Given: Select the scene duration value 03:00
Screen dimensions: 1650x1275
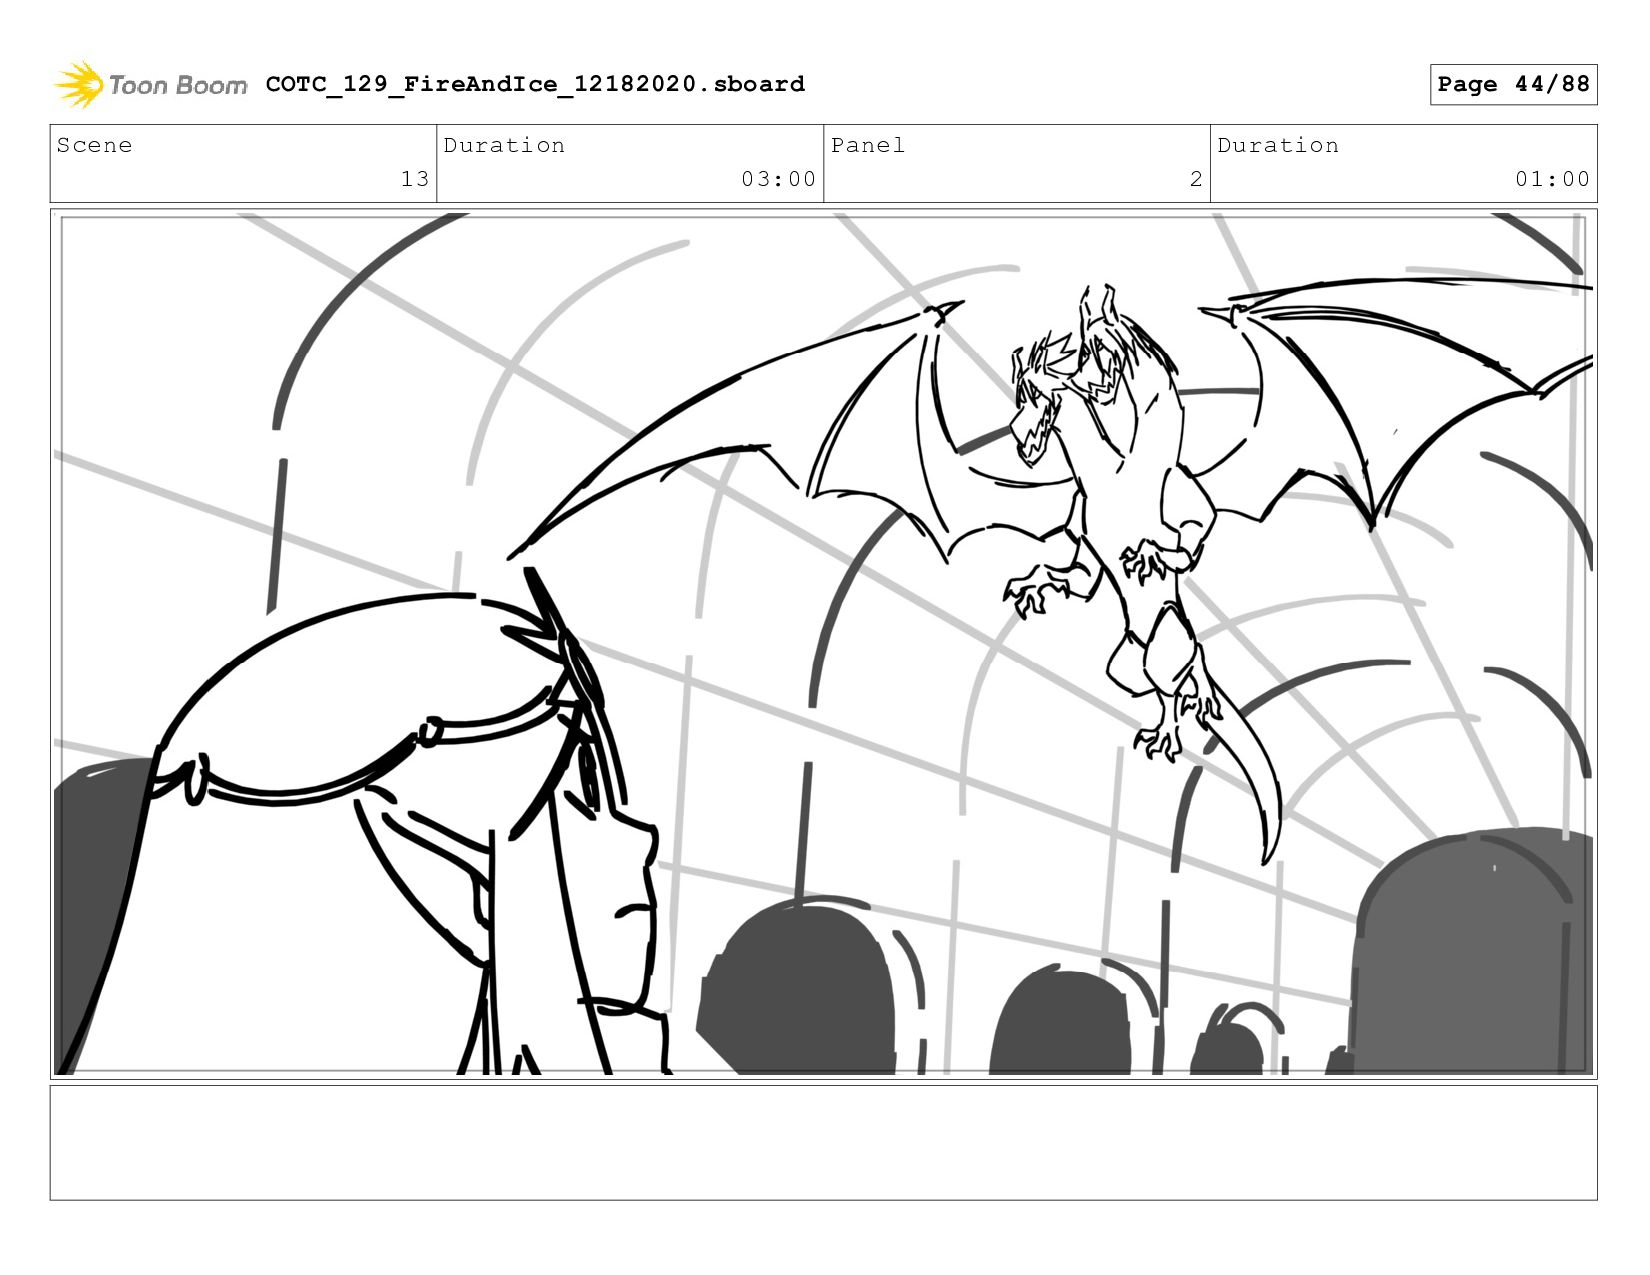Looking at the screenshot, I should point(779,179).
